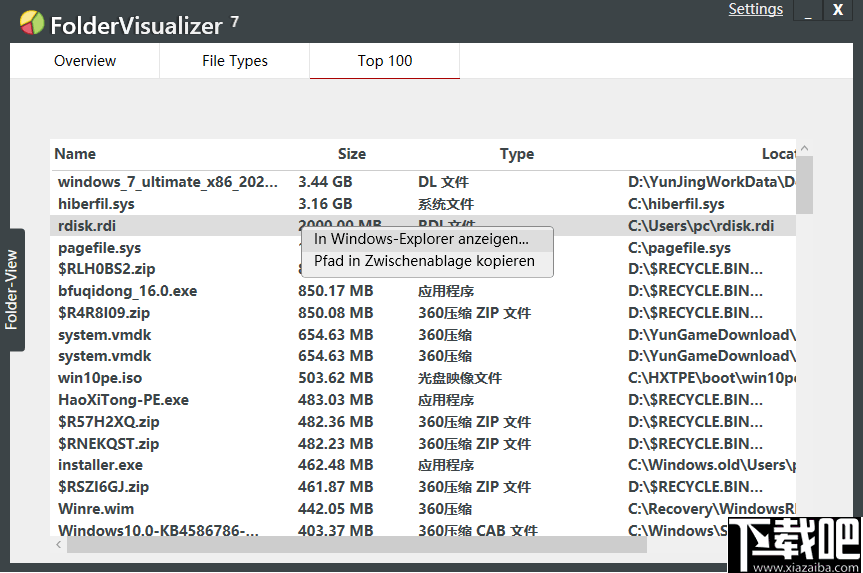Open the Settings link
The image size is (863, 573).
tap(755, 9)
